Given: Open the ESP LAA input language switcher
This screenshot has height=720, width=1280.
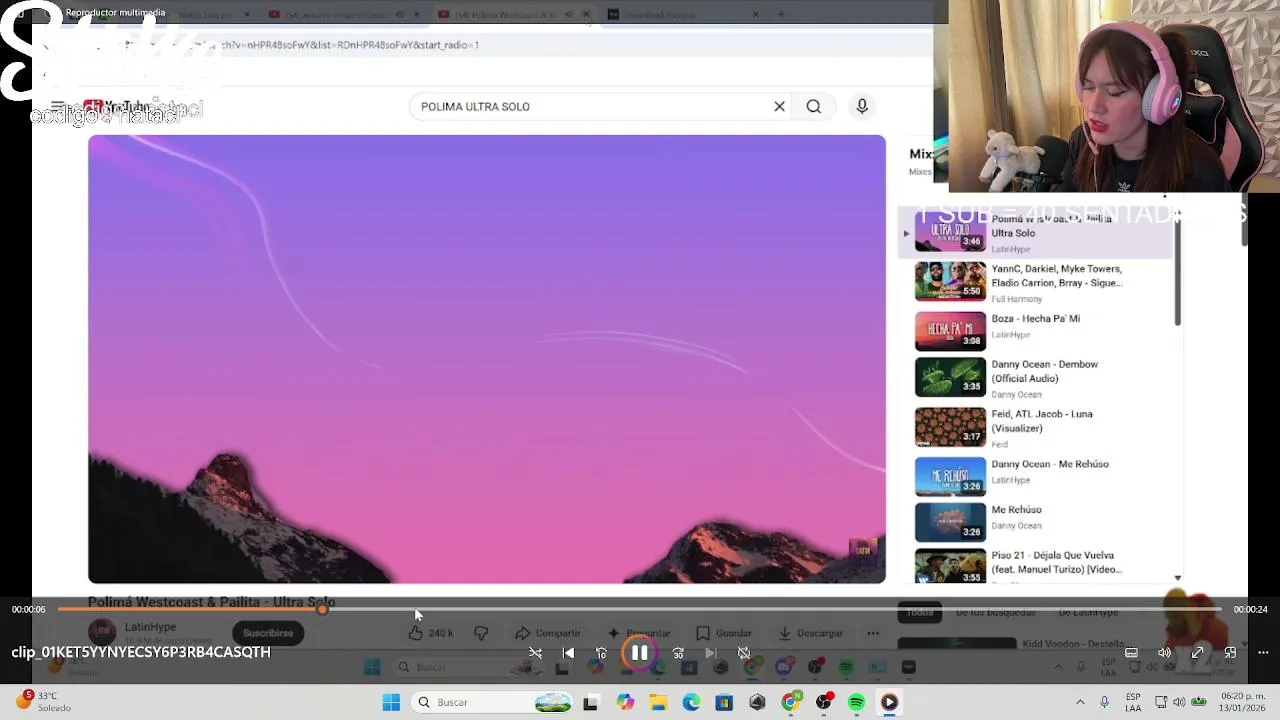Looking at the screenshot, I should click(1133, 702).
